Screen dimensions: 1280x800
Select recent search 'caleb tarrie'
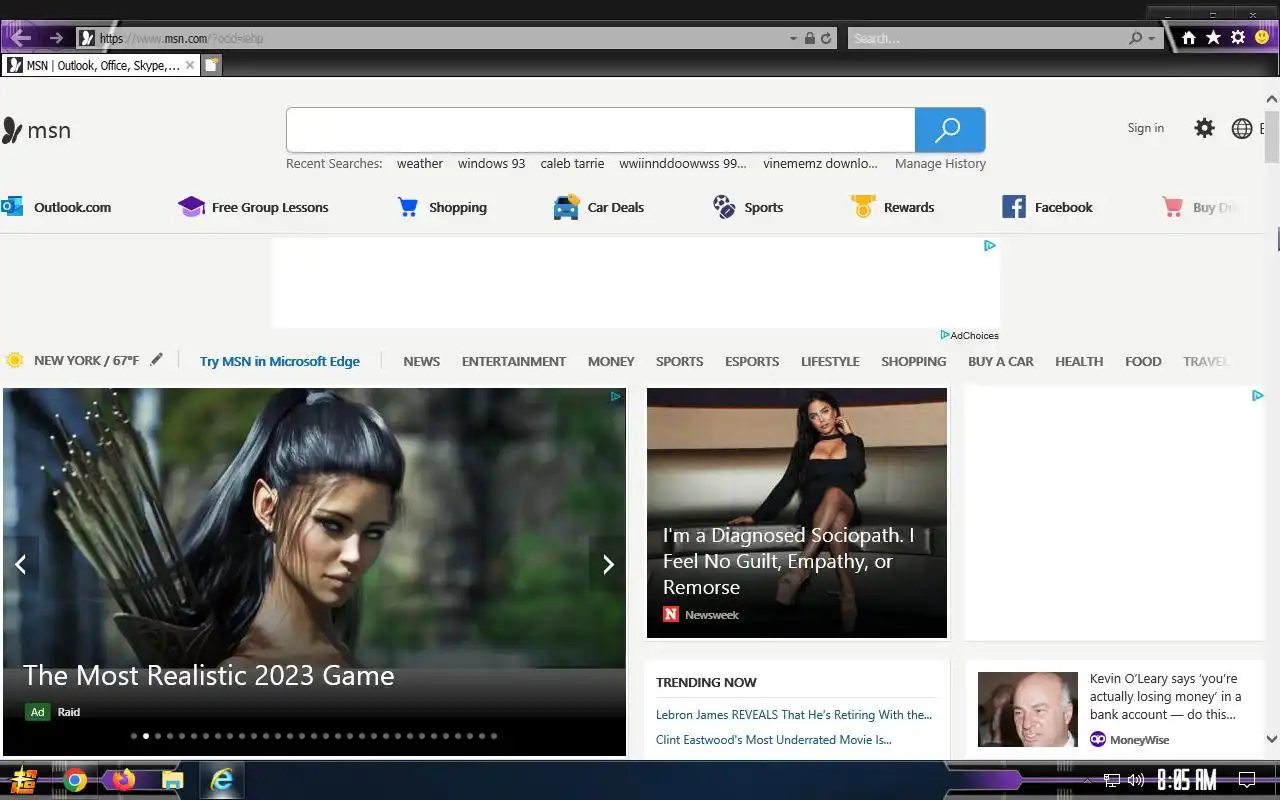(x=572, y=163)
